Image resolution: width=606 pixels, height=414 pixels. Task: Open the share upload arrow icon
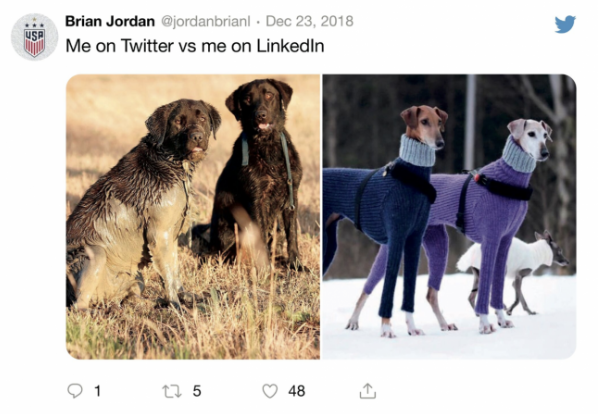[x=368, y=390]
